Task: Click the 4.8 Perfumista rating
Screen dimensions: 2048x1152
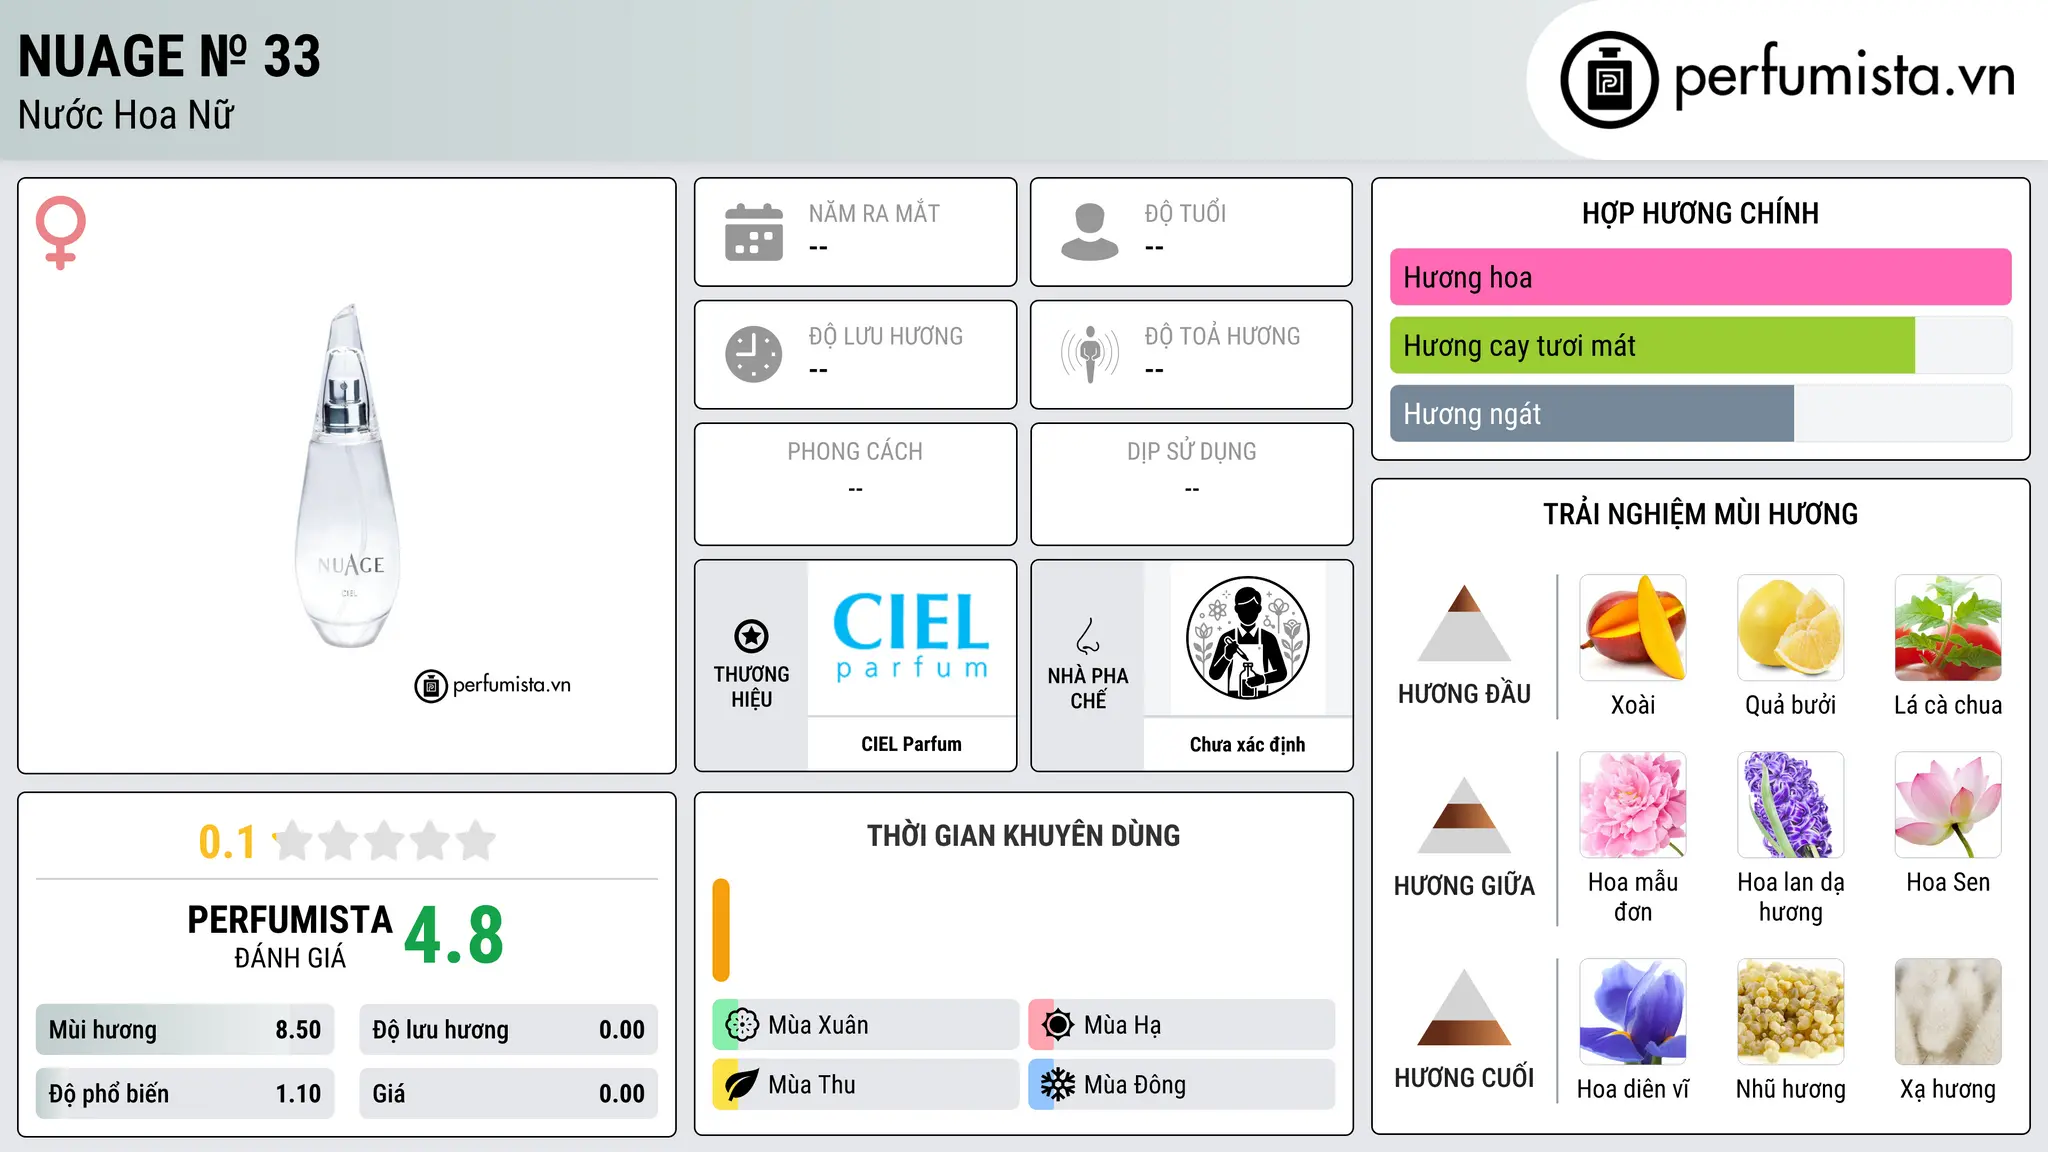Action: point(454,935)
